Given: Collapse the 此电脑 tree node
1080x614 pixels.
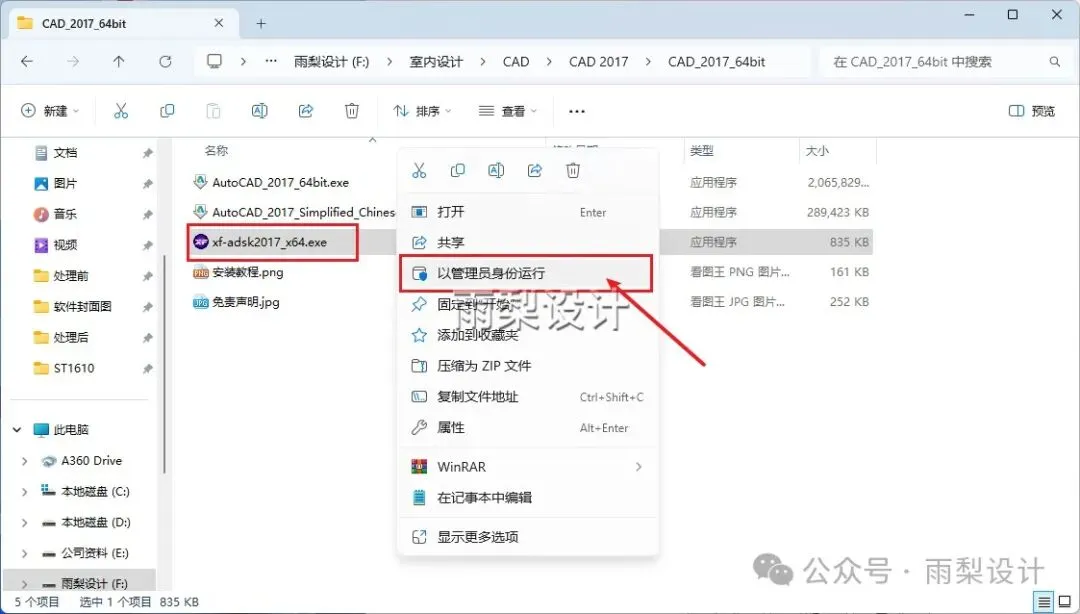Looking at the screenshot, I should (x=17, y=430).
